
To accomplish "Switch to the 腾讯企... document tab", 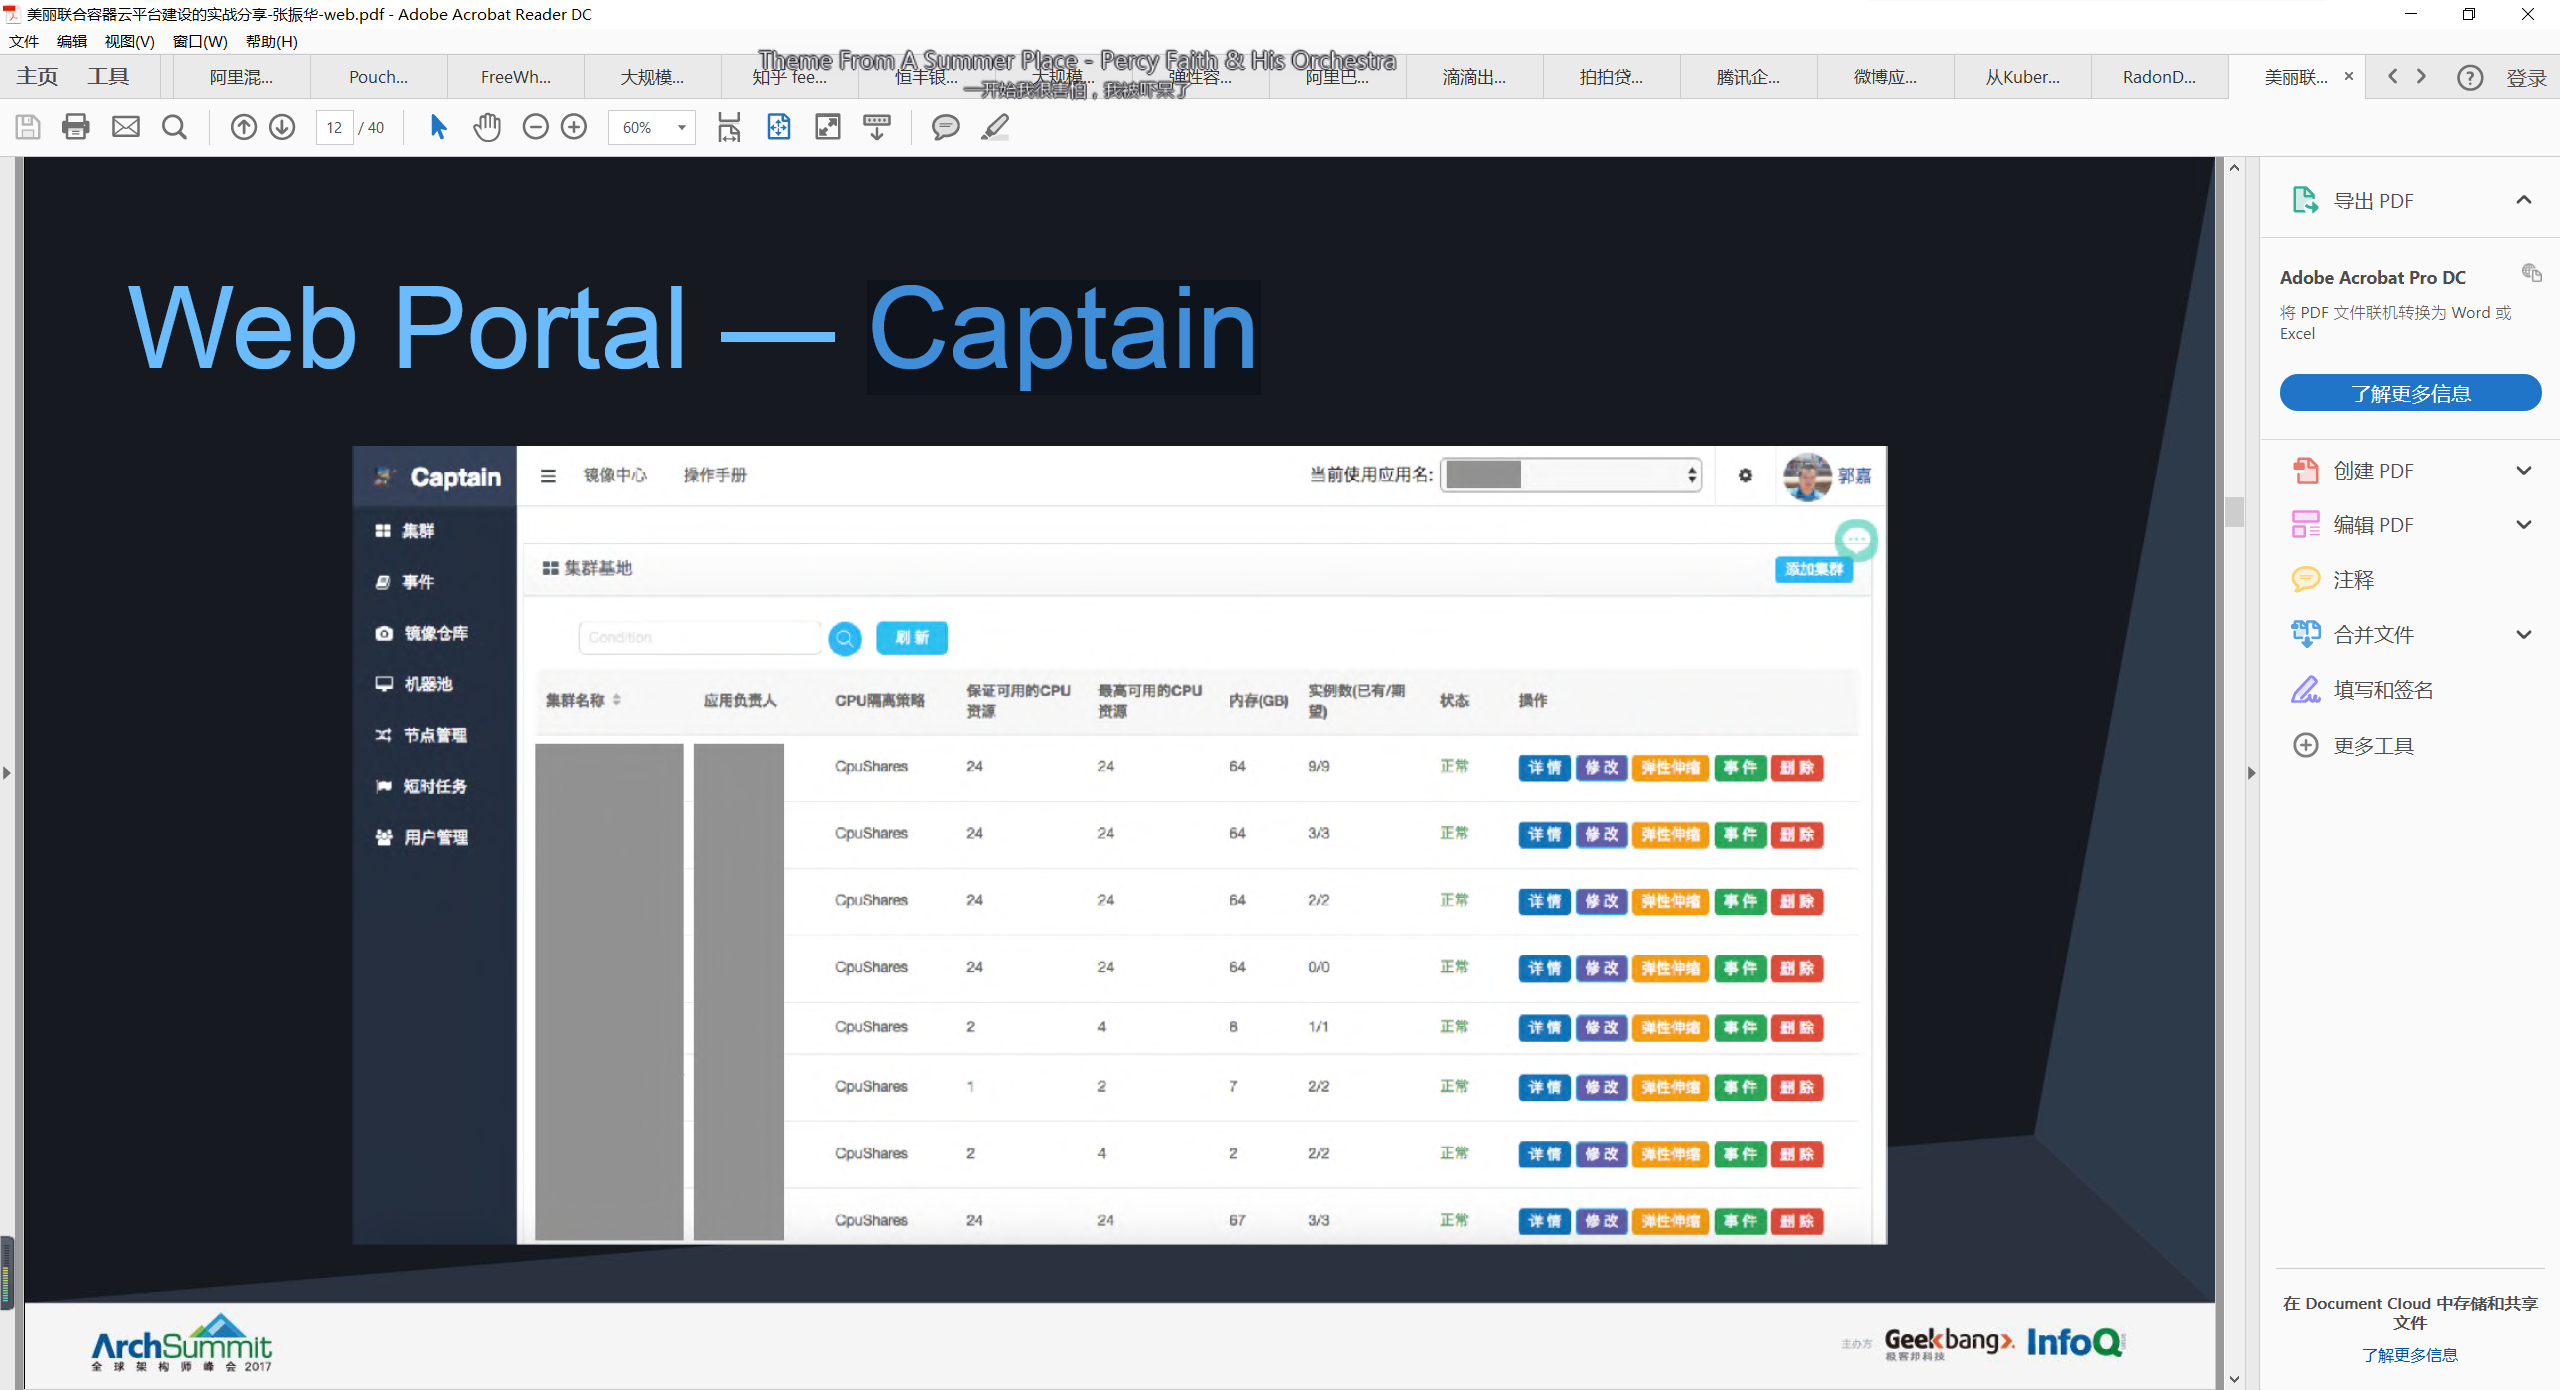I will coord(1748,77).
